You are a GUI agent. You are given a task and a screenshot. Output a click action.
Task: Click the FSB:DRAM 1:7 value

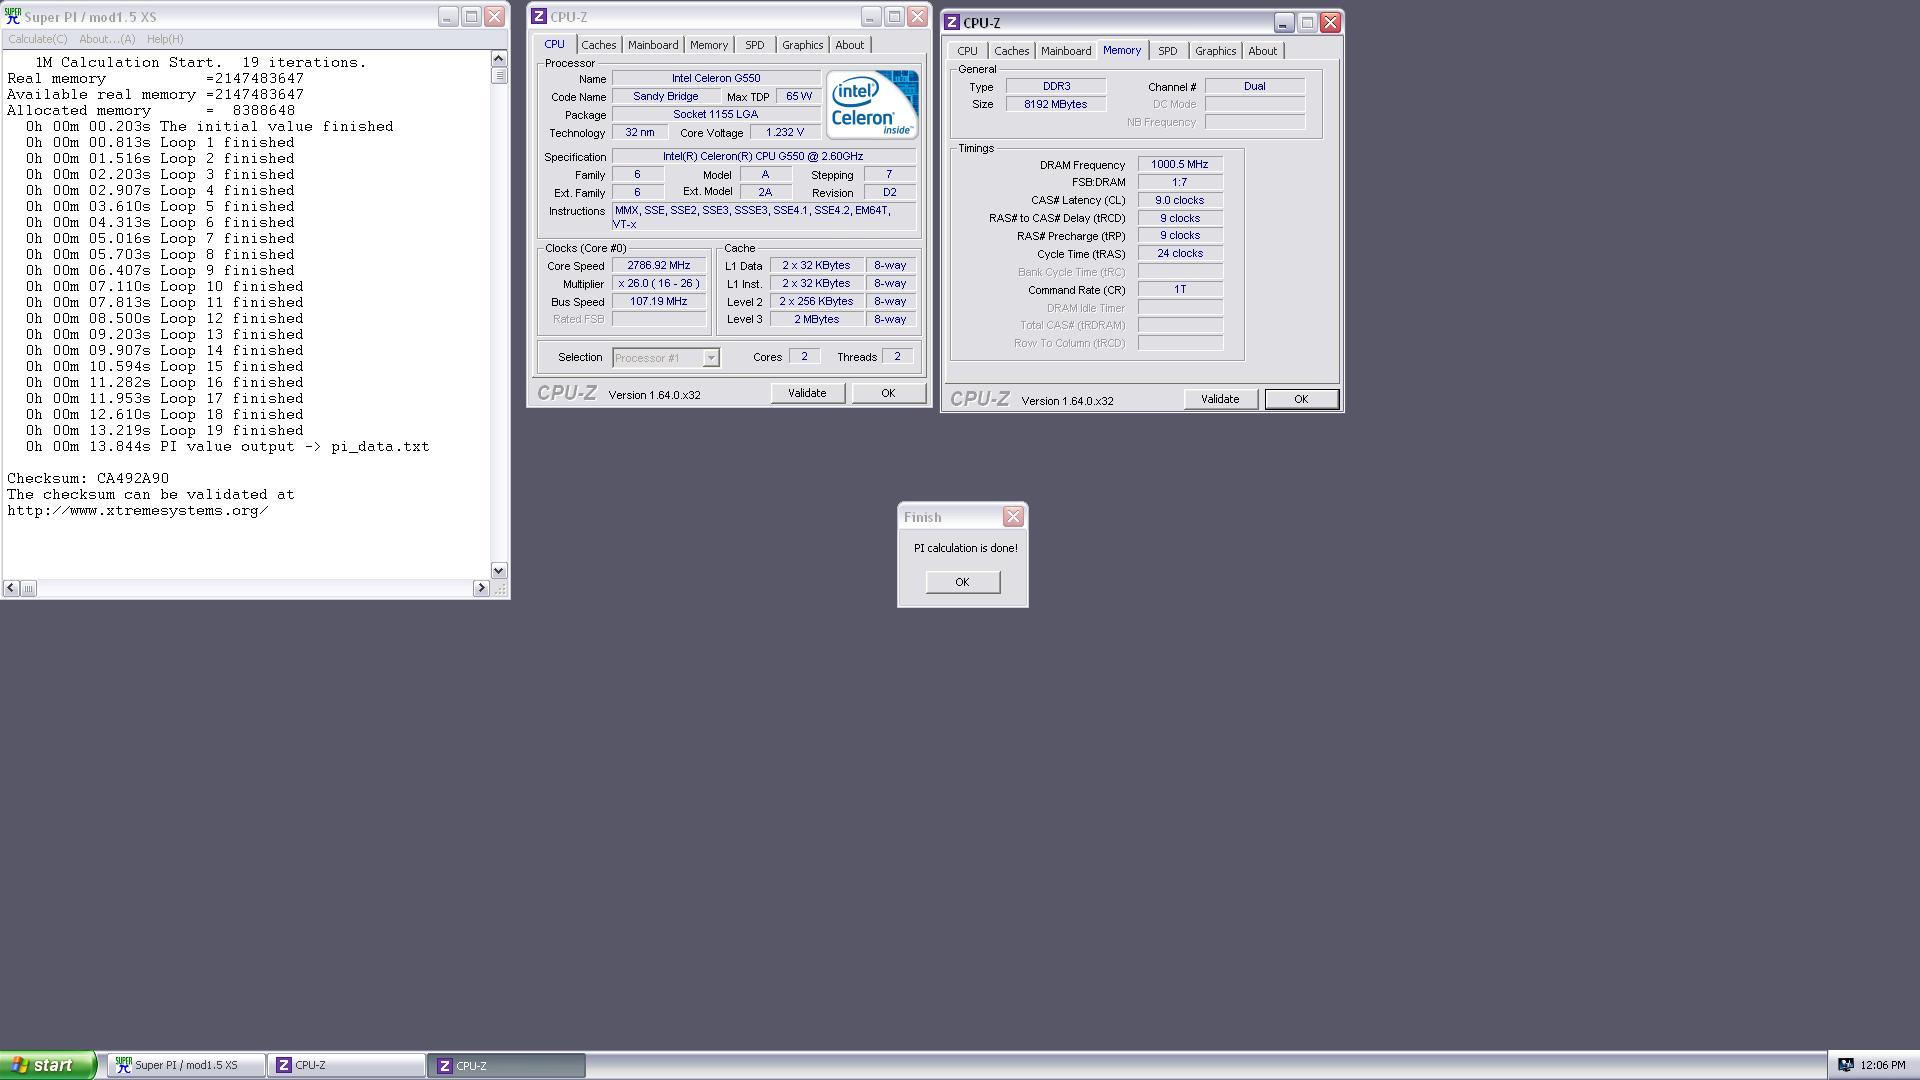tap(1180, 182)
